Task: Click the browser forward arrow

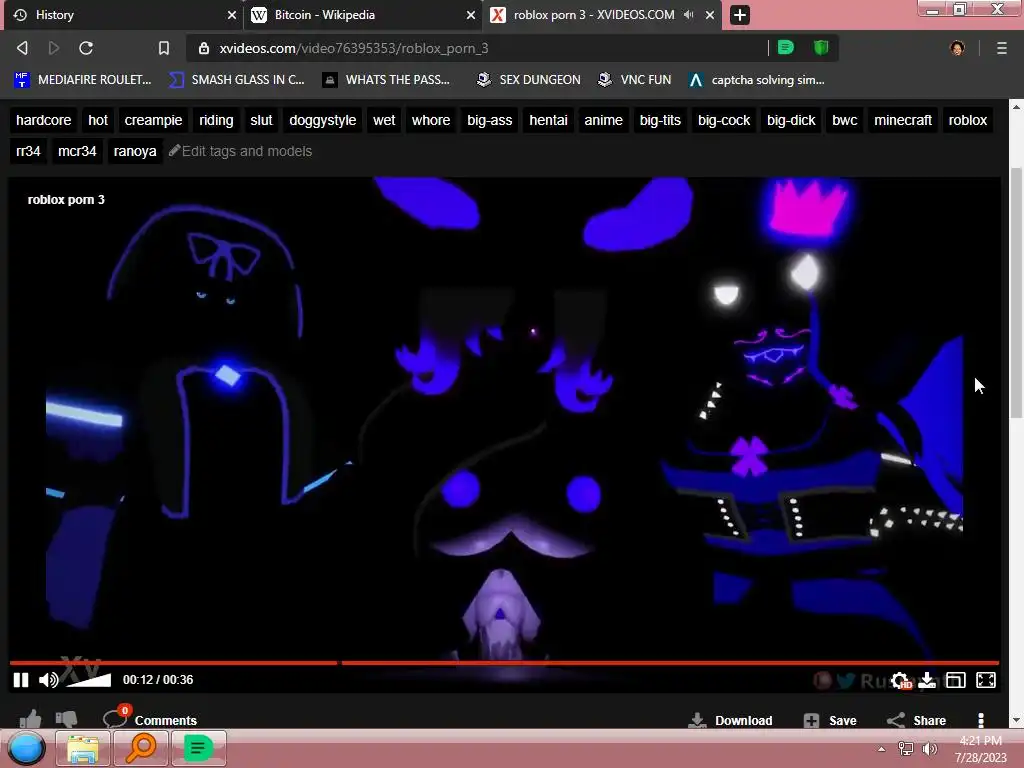Action: [54, 48]
